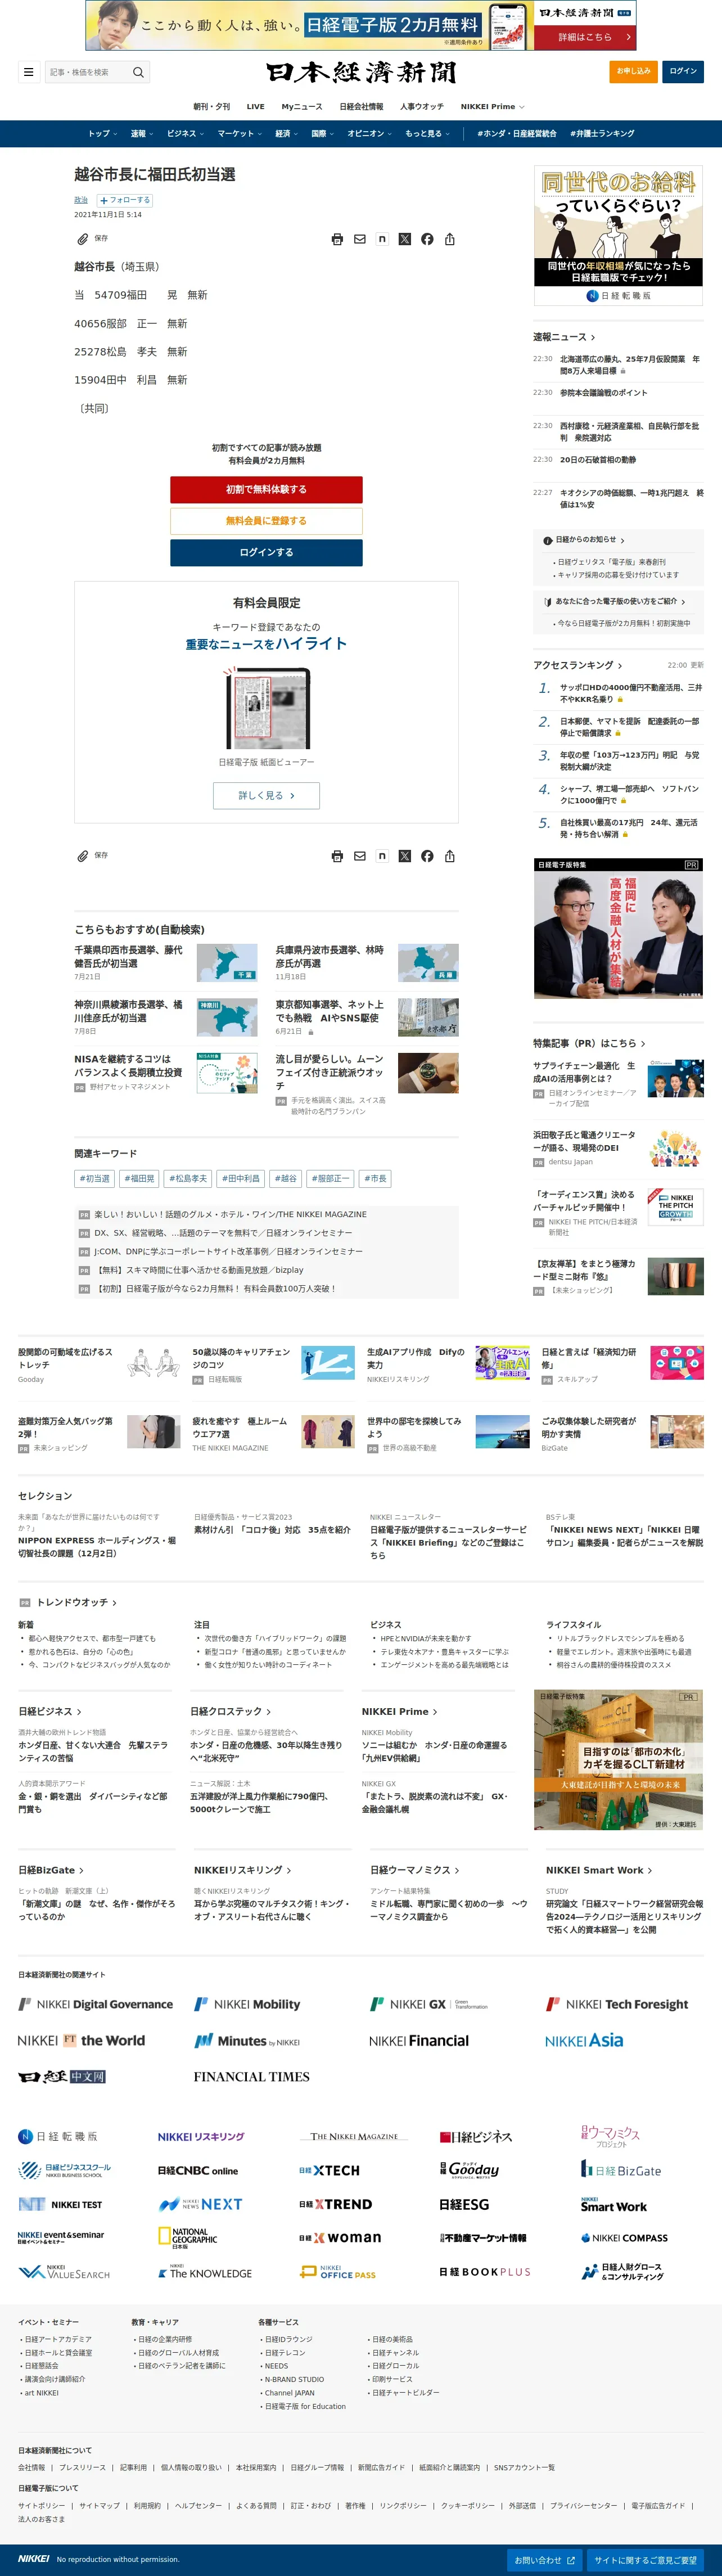The width and height of the screenshot is (722, 2576).
Task: Open the Myニュース menu item
Action: pos(302,106)
